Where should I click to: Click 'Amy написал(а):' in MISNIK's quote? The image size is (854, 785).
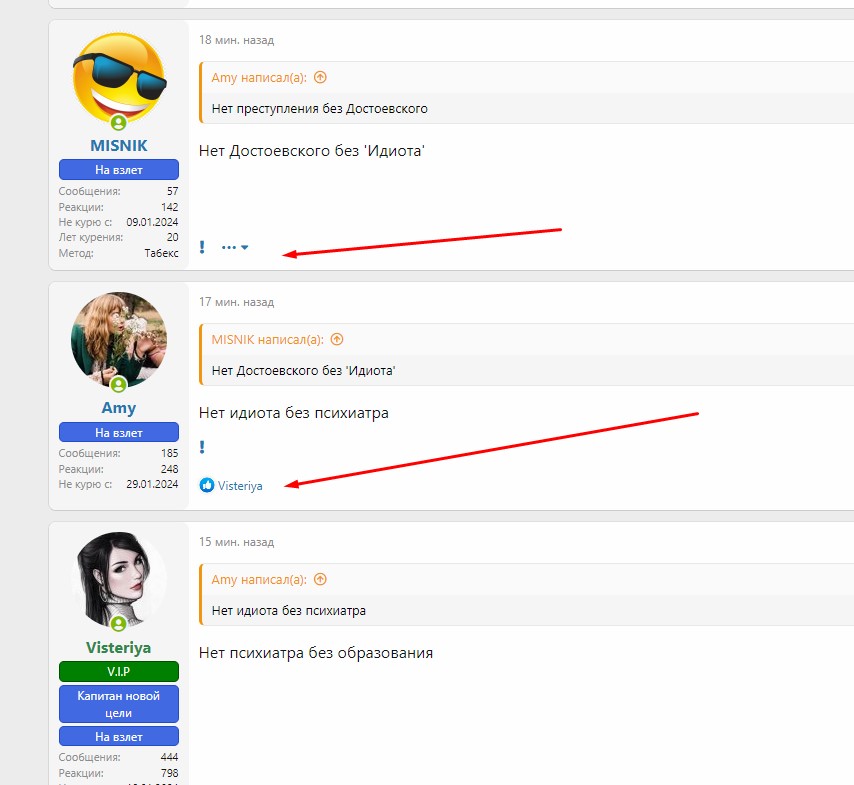click(259, 77)
